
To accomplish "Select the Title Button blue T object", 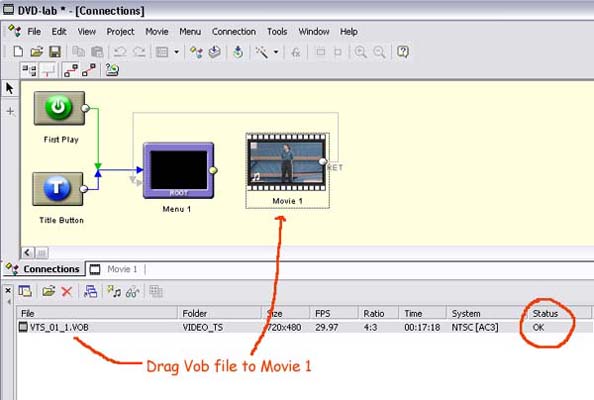I will pyautogui.click(x=58, y=189).
